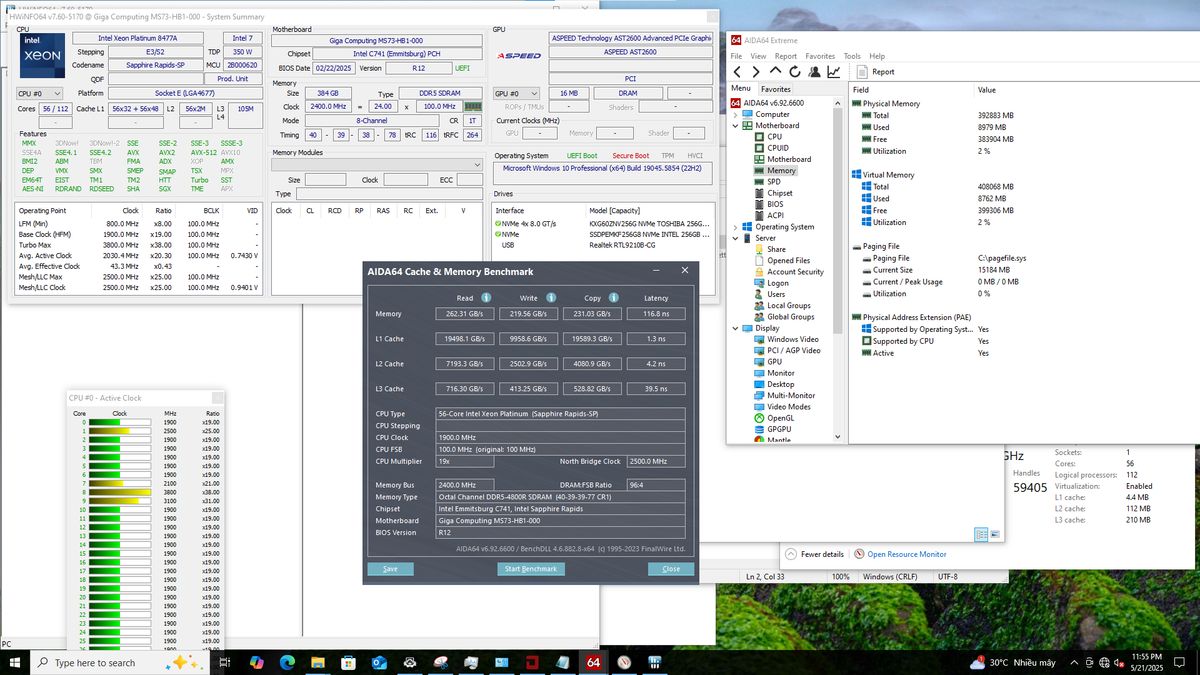This screenshot has height=675, width=1200.
Task: Click the Report document icon in AIDA64
Action: coord(860,71)
